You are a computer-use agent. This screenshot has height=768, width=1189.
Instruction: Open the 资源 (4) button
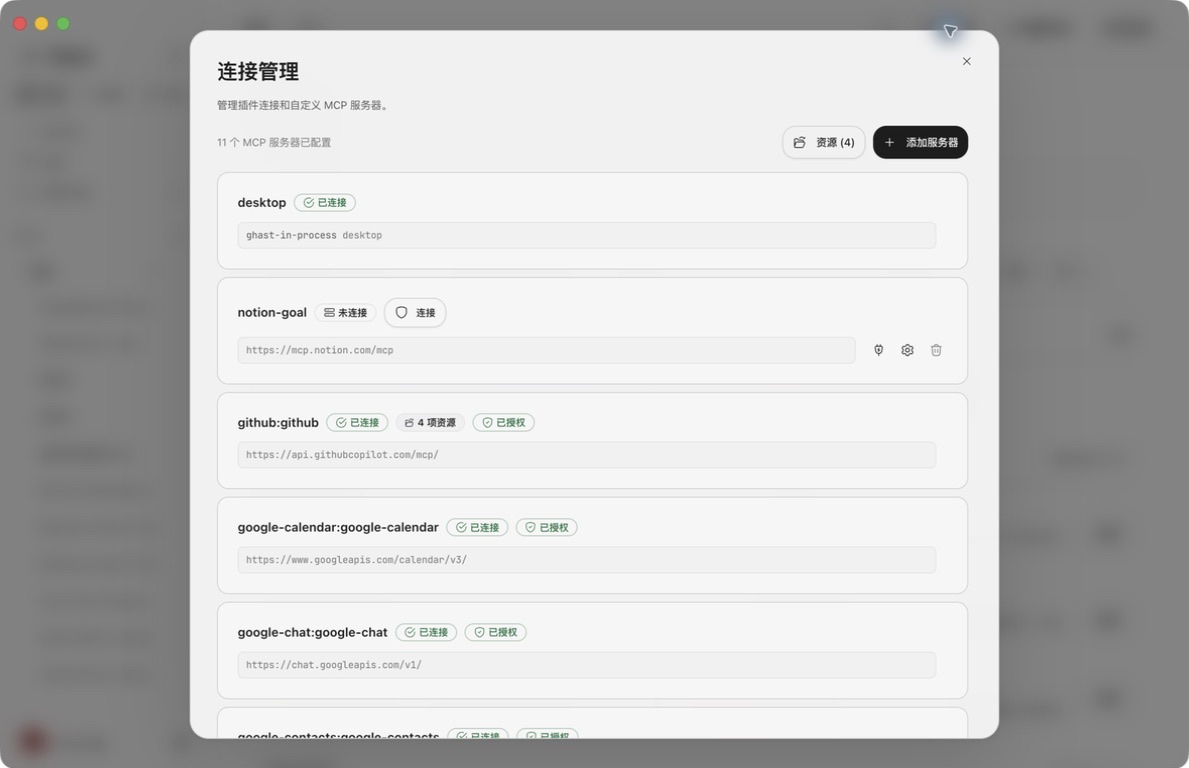[824, 143]
